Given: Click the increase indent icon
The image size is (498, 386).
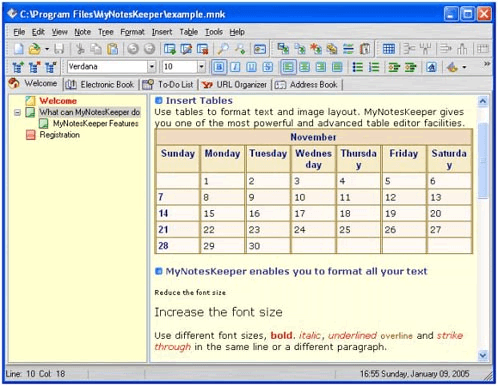Looking at the screenshot, I should [411, 67].
